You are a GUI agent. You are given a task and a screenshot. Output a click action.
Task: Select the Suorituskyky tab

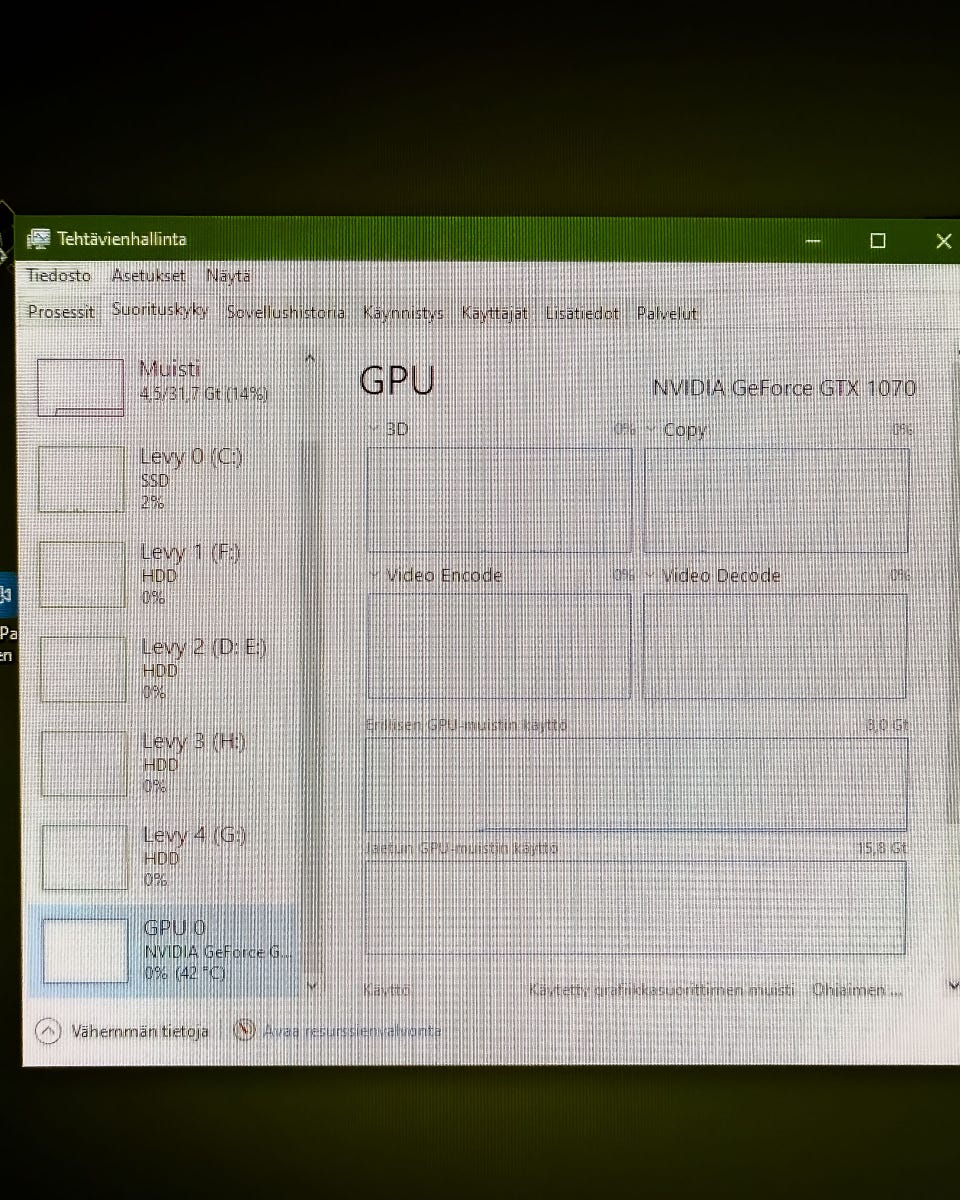[160, 310]
